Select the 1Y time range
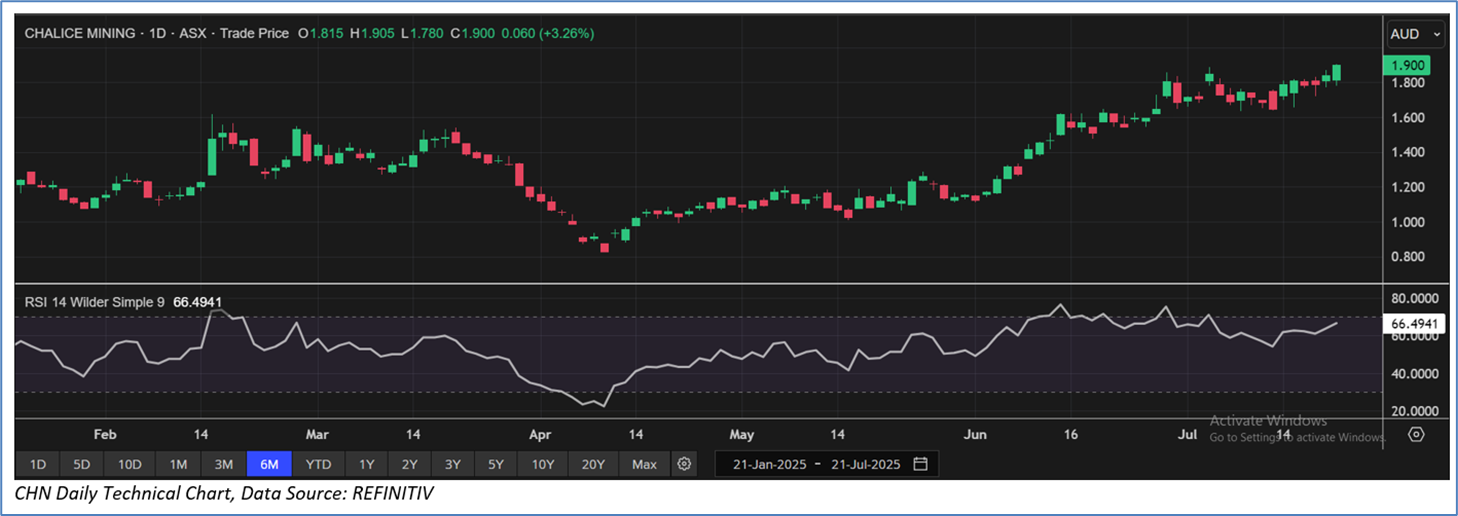Screen dimensions: 1458x516 point(367,464)
